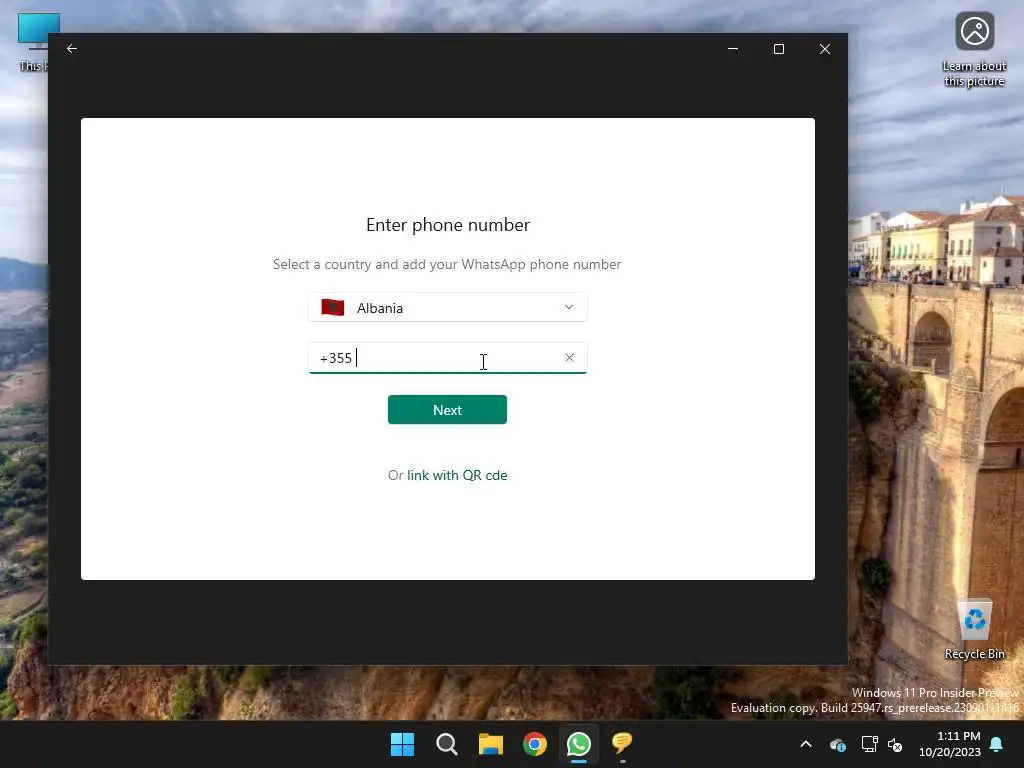Go back using the WhatsApp back arrow
Image resolution: width=1024 pixels, height=768 pixels.
coord(72,48)
